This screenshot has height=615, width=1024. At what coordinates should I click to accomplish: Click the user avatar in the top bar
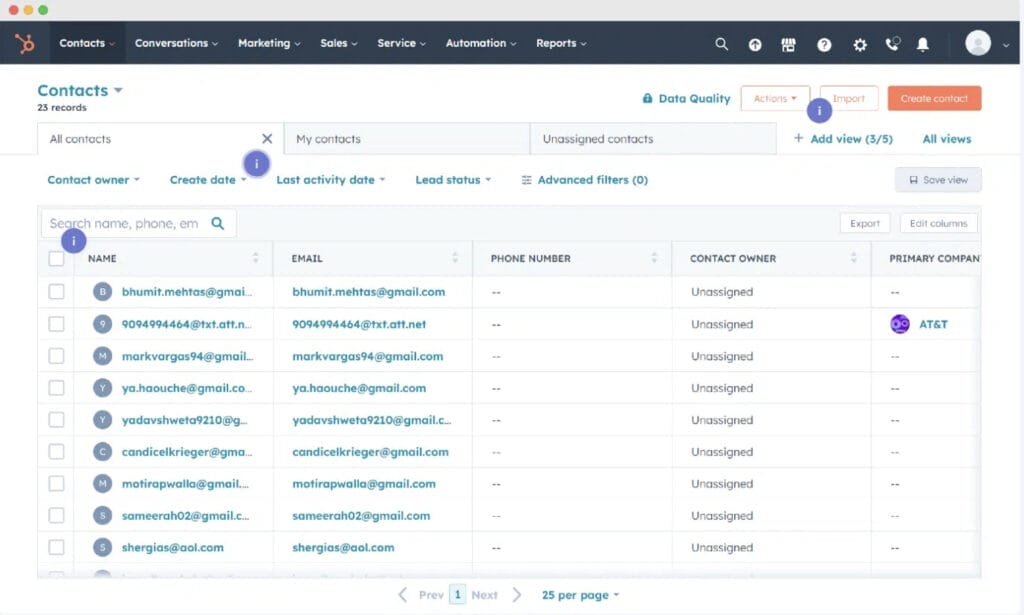pos(978,43)
